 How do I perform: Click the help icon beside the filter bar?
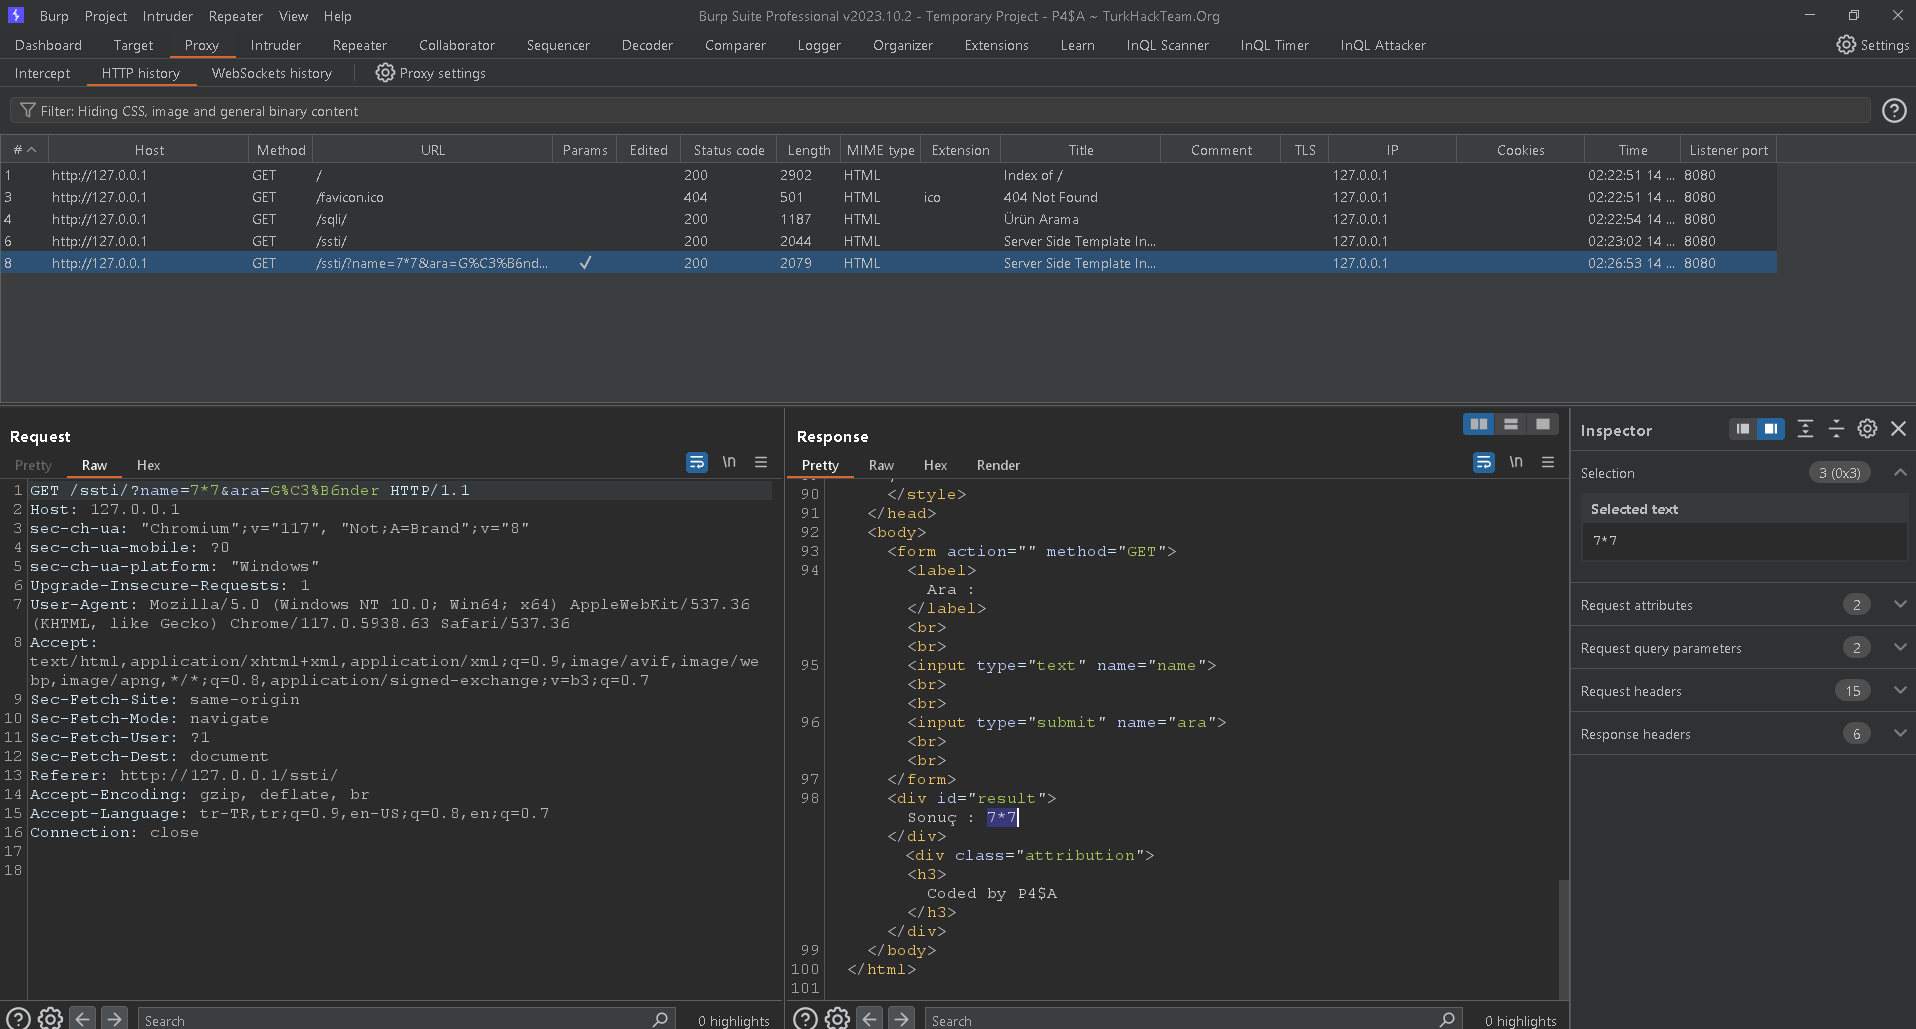point(1894,111)
